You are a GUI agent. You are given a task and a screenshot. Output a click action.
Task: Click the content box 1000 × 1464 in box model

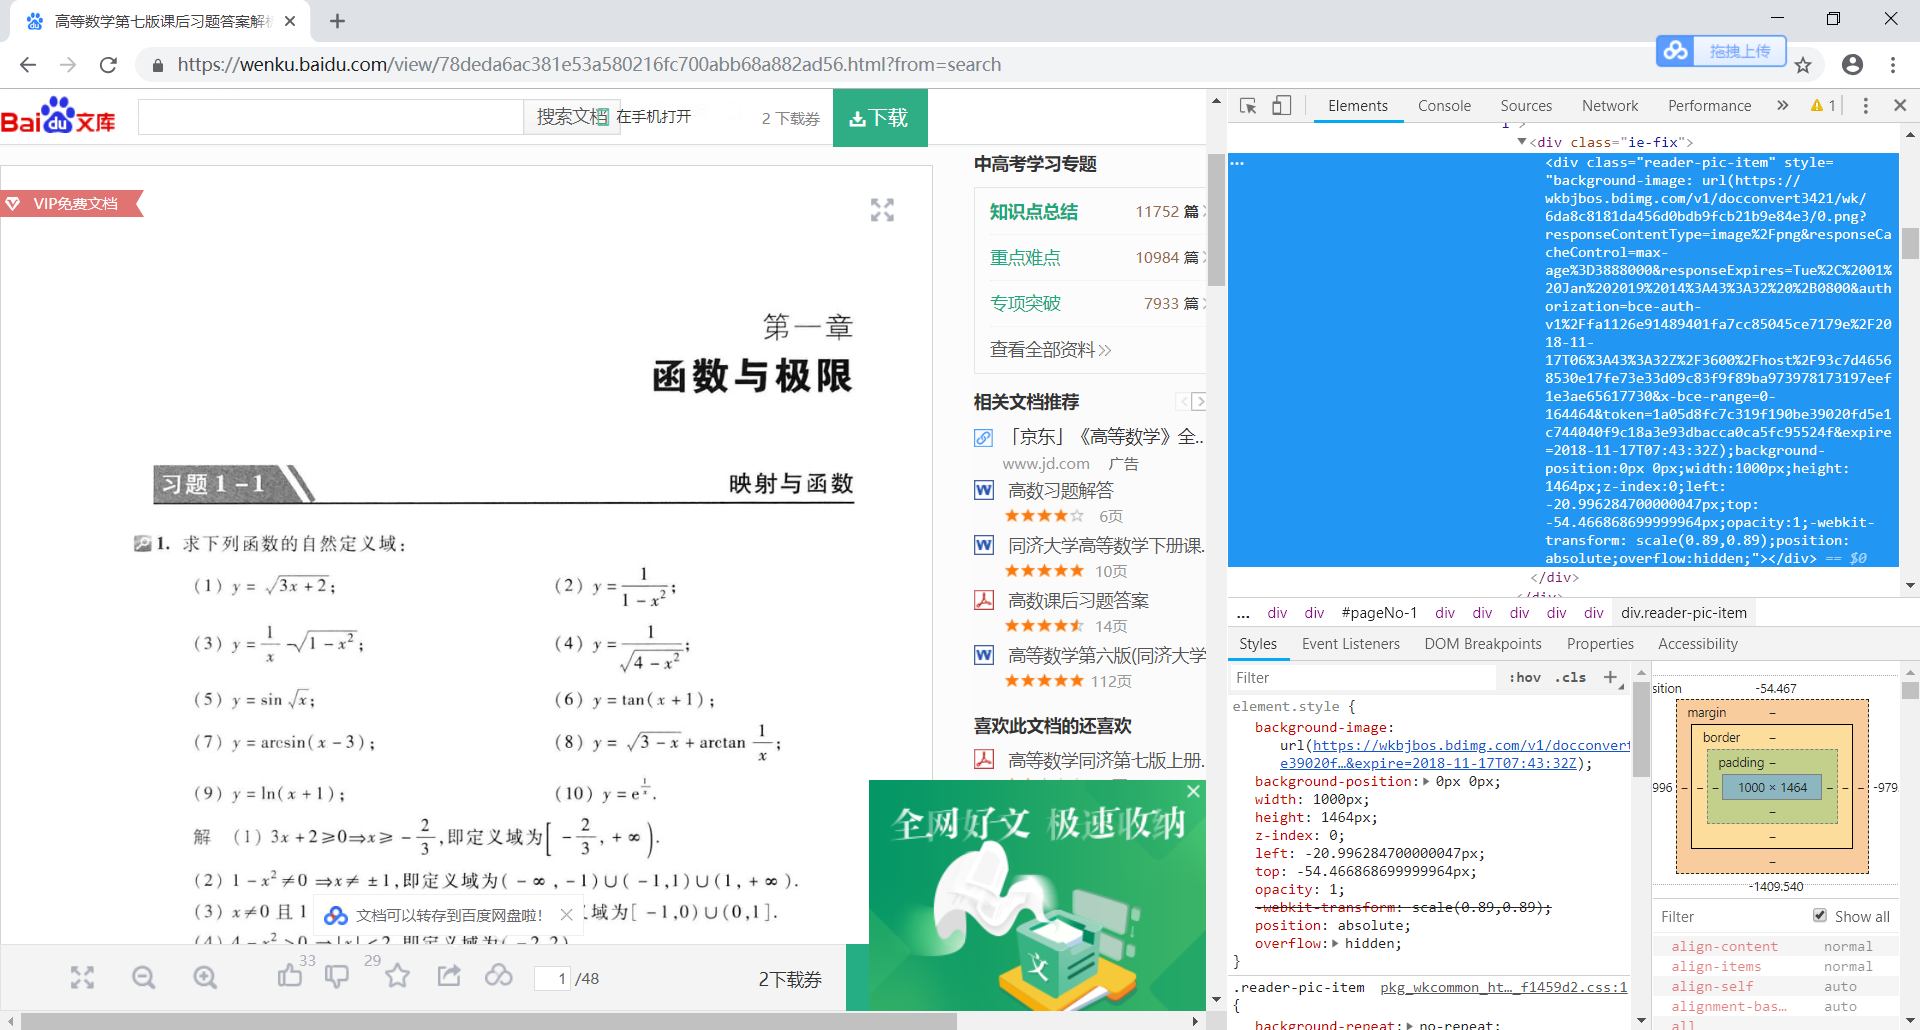point(1772,787)
